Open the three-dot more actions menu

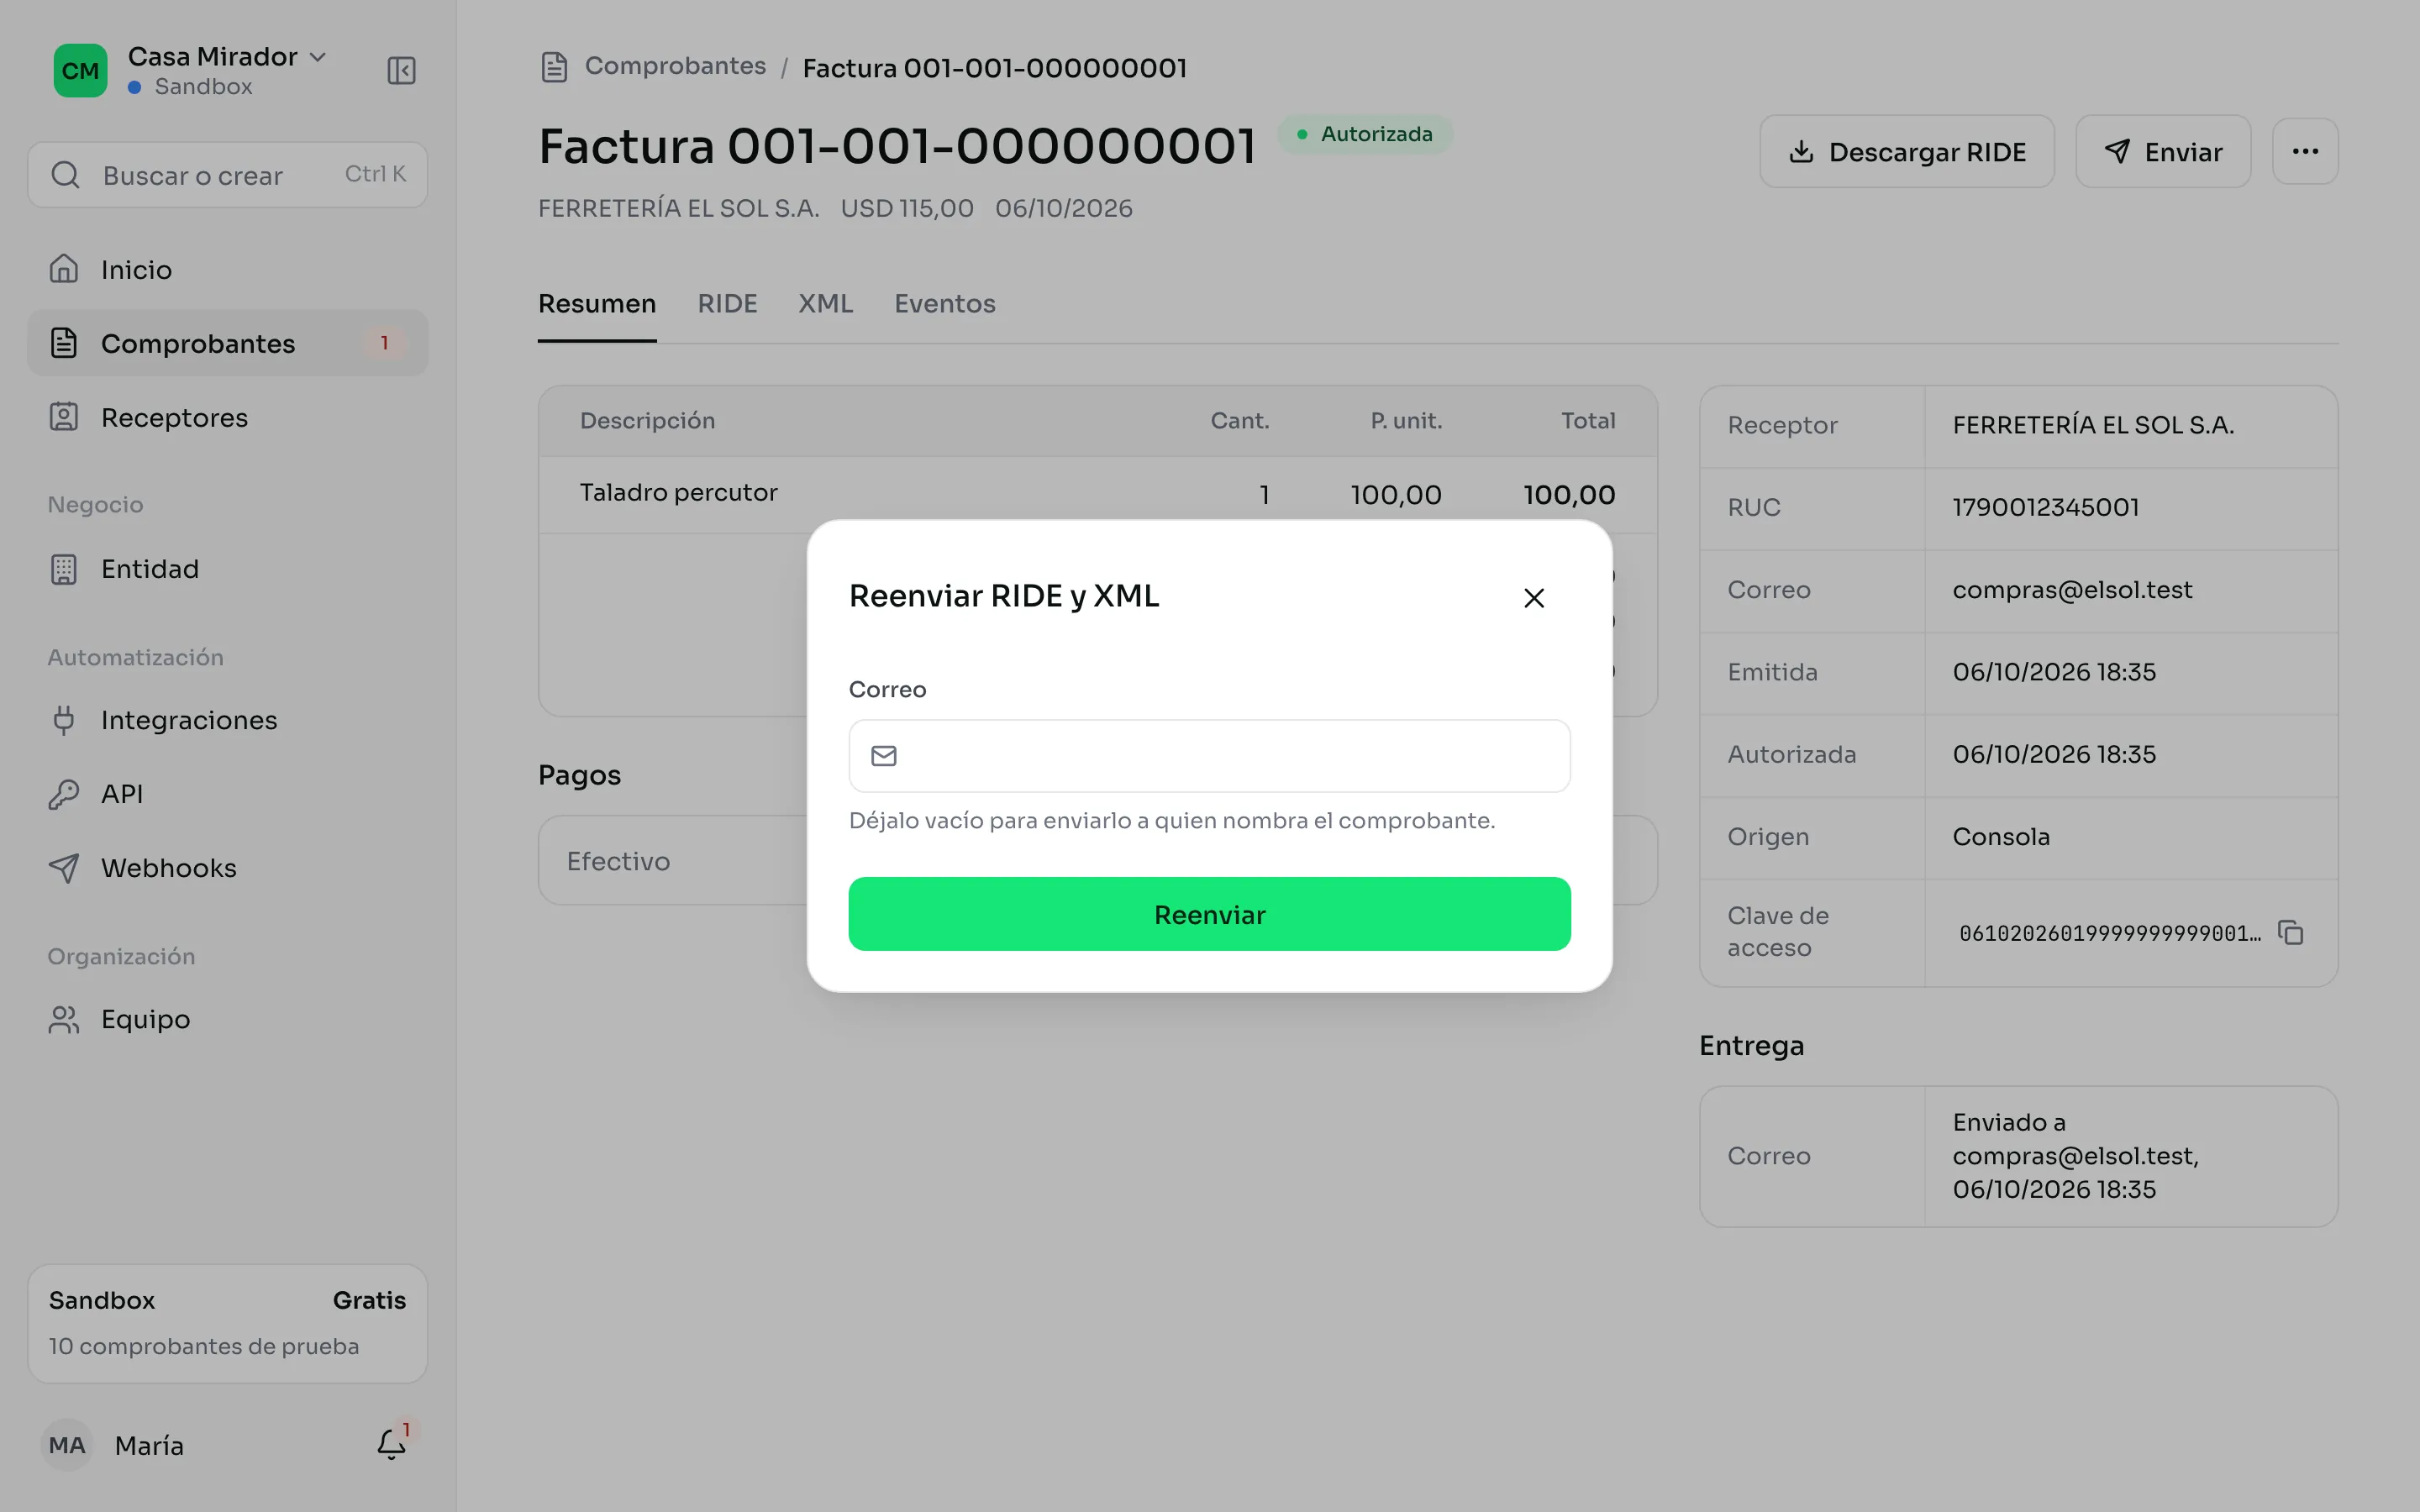click(2305, 151)
